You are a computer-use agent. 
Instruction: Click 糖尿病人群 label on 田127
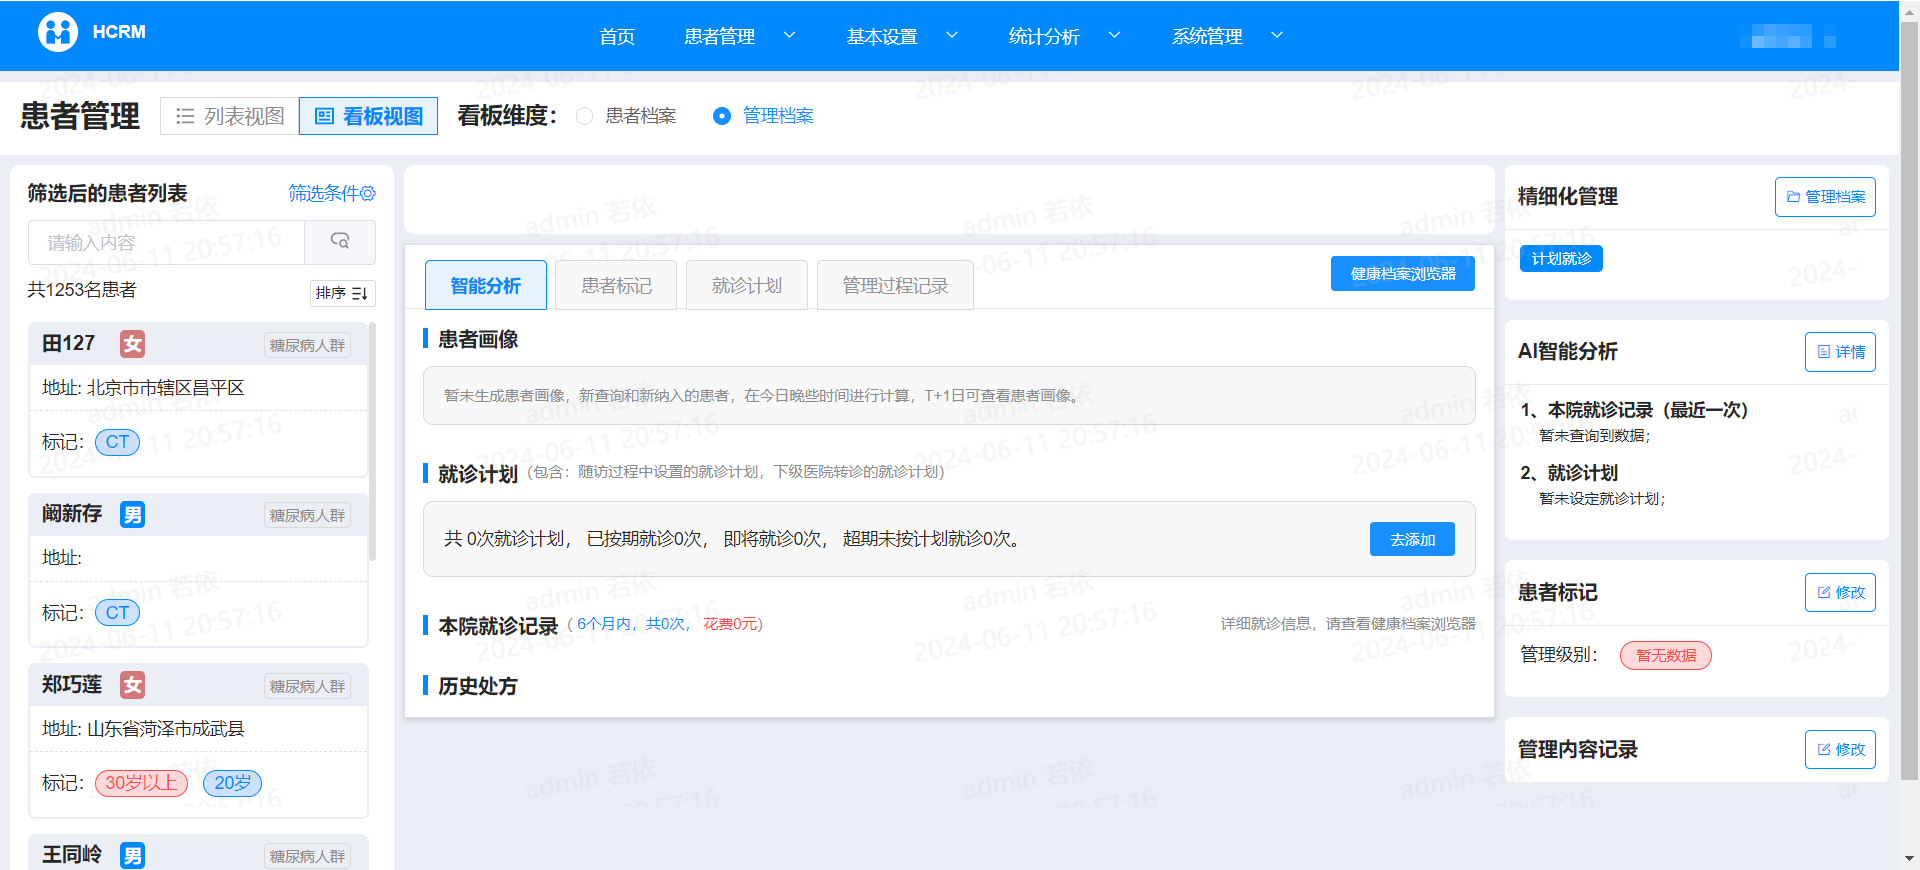pyautogui.click(x=307, y=345)
